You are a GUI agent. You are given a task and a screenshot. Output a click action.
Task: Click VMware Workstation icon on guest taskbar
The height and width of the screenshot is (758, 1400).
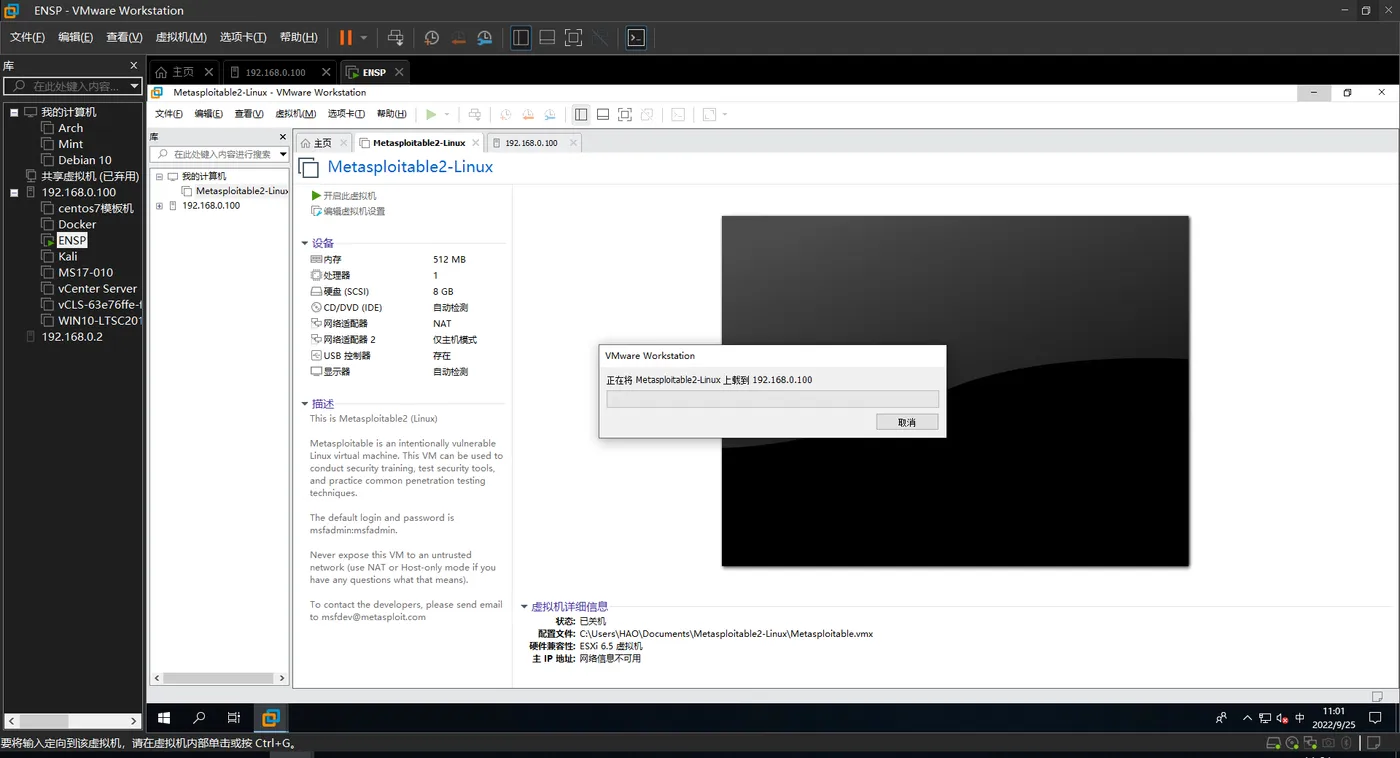click(x=270, y=718)
